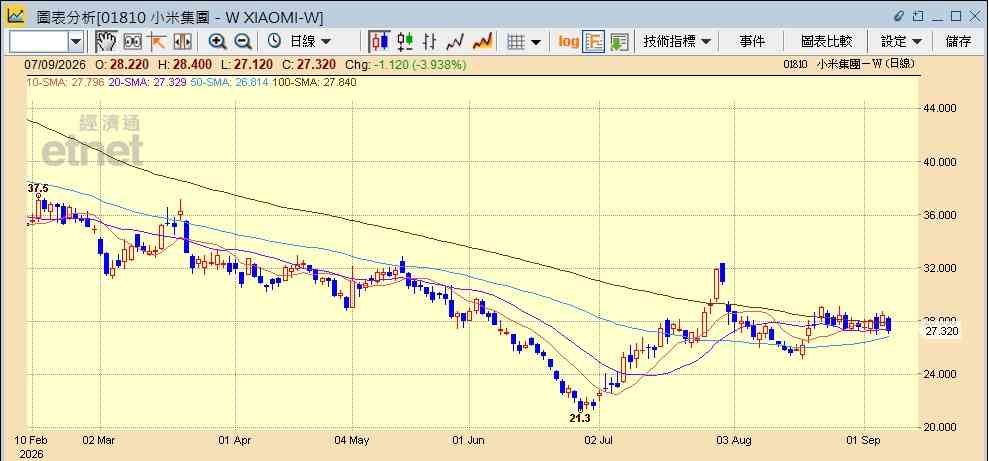The height and width of the screenshot is (461, 989).
Task: Click the 02 Jul date axis label
Action: [599, 439]
